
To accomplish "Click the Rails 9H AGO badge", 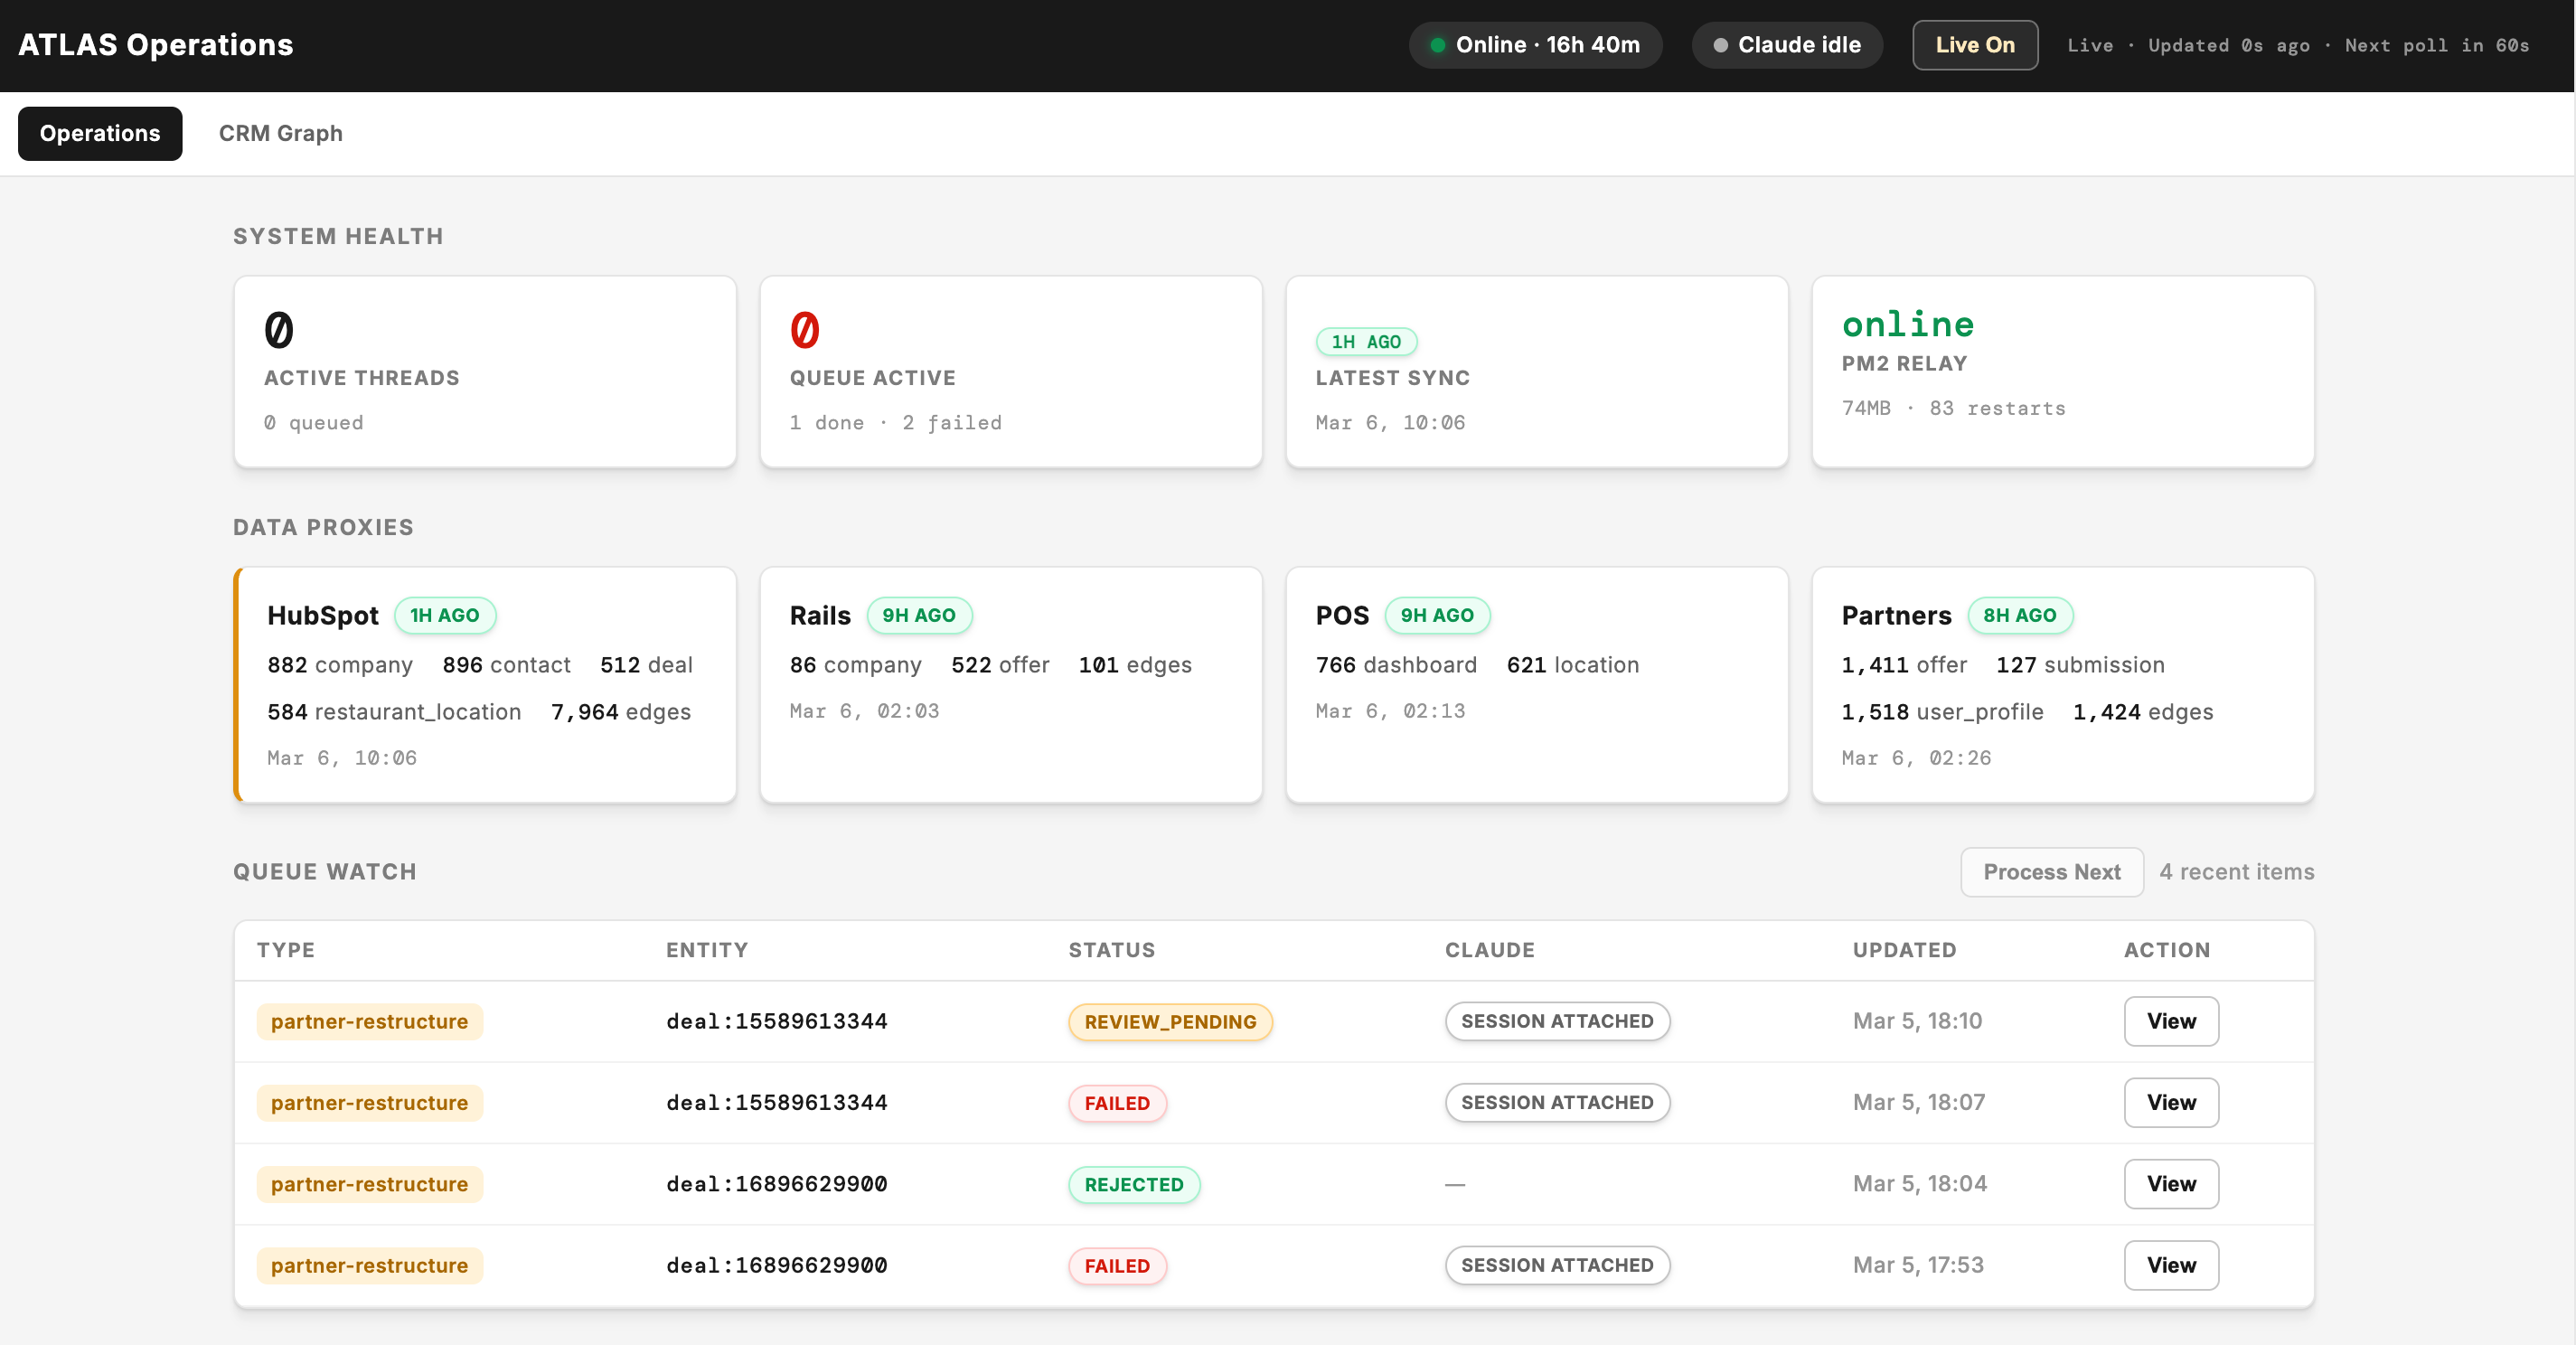I will [x=918, y=615].
